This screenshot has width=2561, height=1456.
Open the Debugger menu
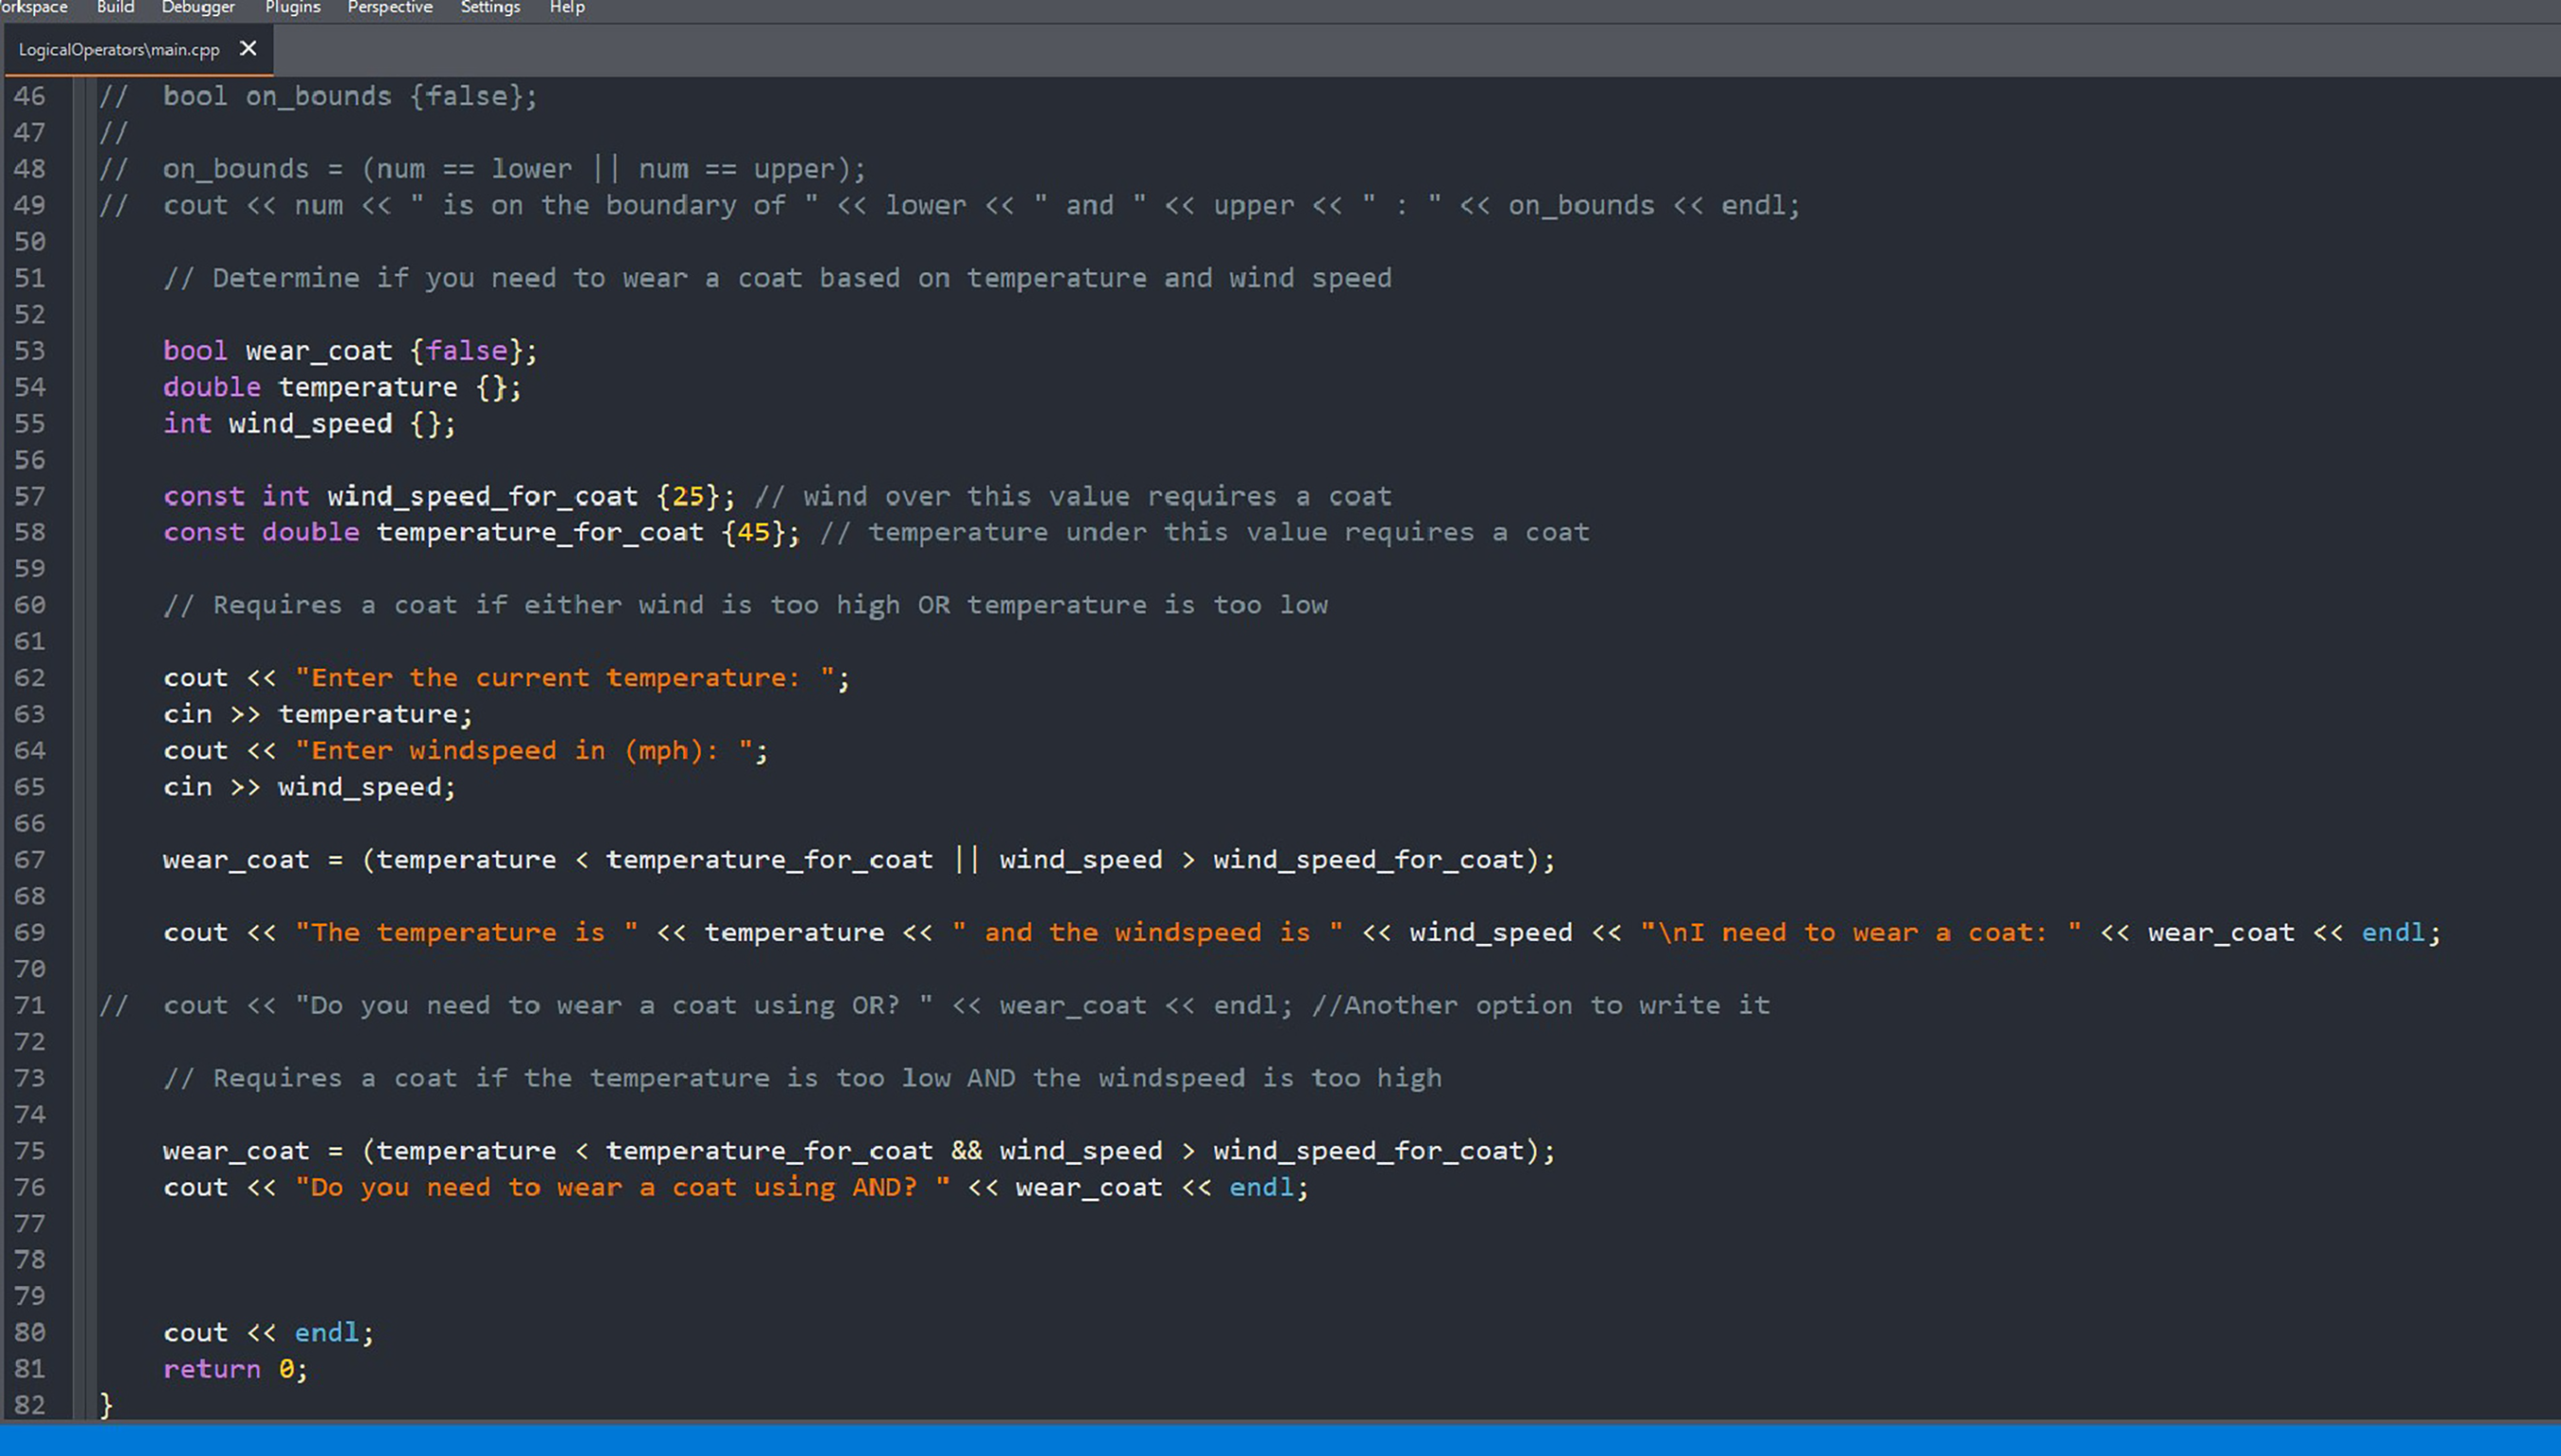pyautogui.click(x=198, y=8)
